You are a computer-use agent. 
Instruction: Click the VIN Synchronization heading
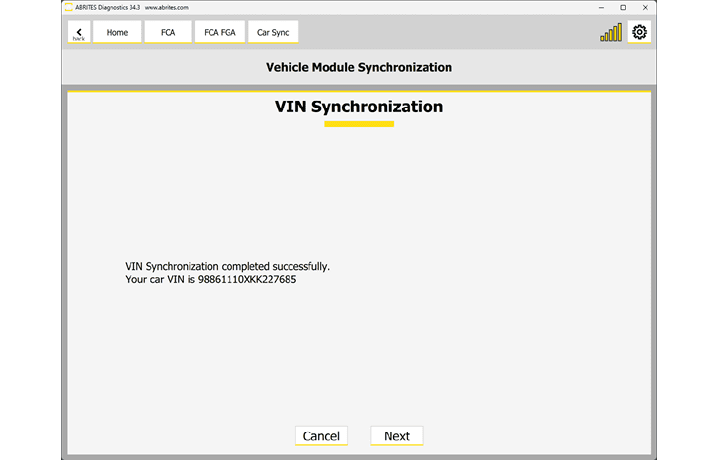point(358,106)
